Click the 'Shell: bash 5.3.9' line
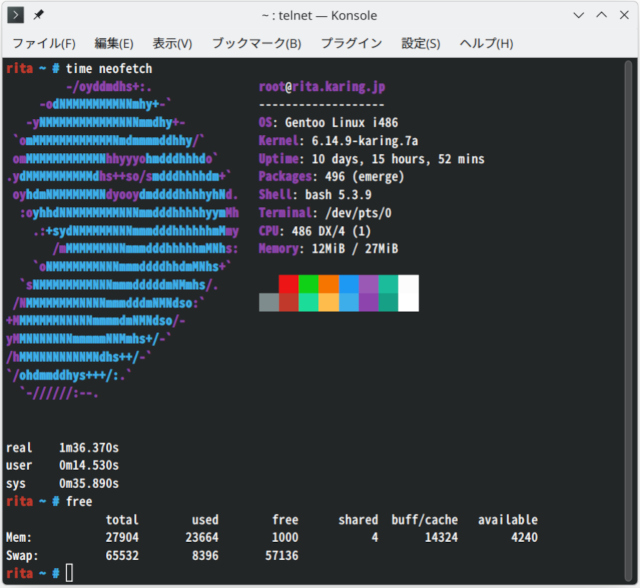This screenshot has width=640, height=588. (x=315, y=195)
